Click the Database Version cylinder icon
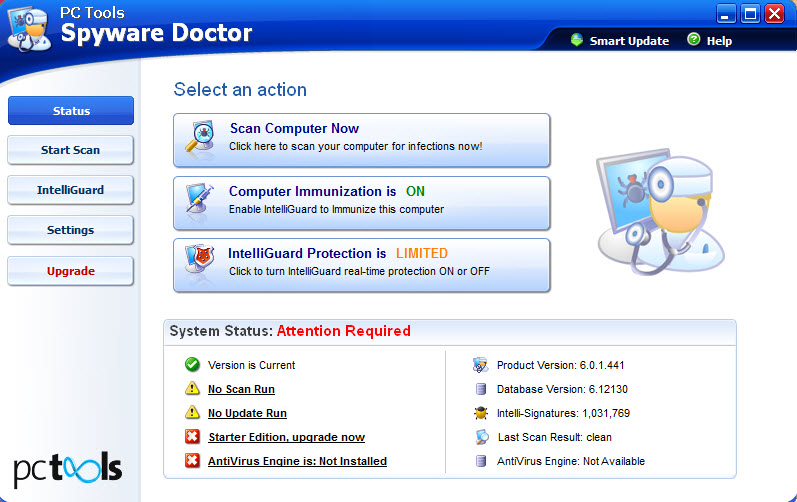This screenshot has width=797, height=502. pyautogui.click(x=481, y=389)
